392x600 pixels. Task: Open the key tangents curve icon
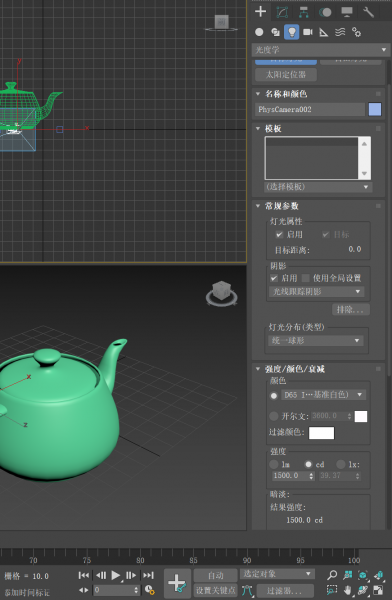click(247, 590)
